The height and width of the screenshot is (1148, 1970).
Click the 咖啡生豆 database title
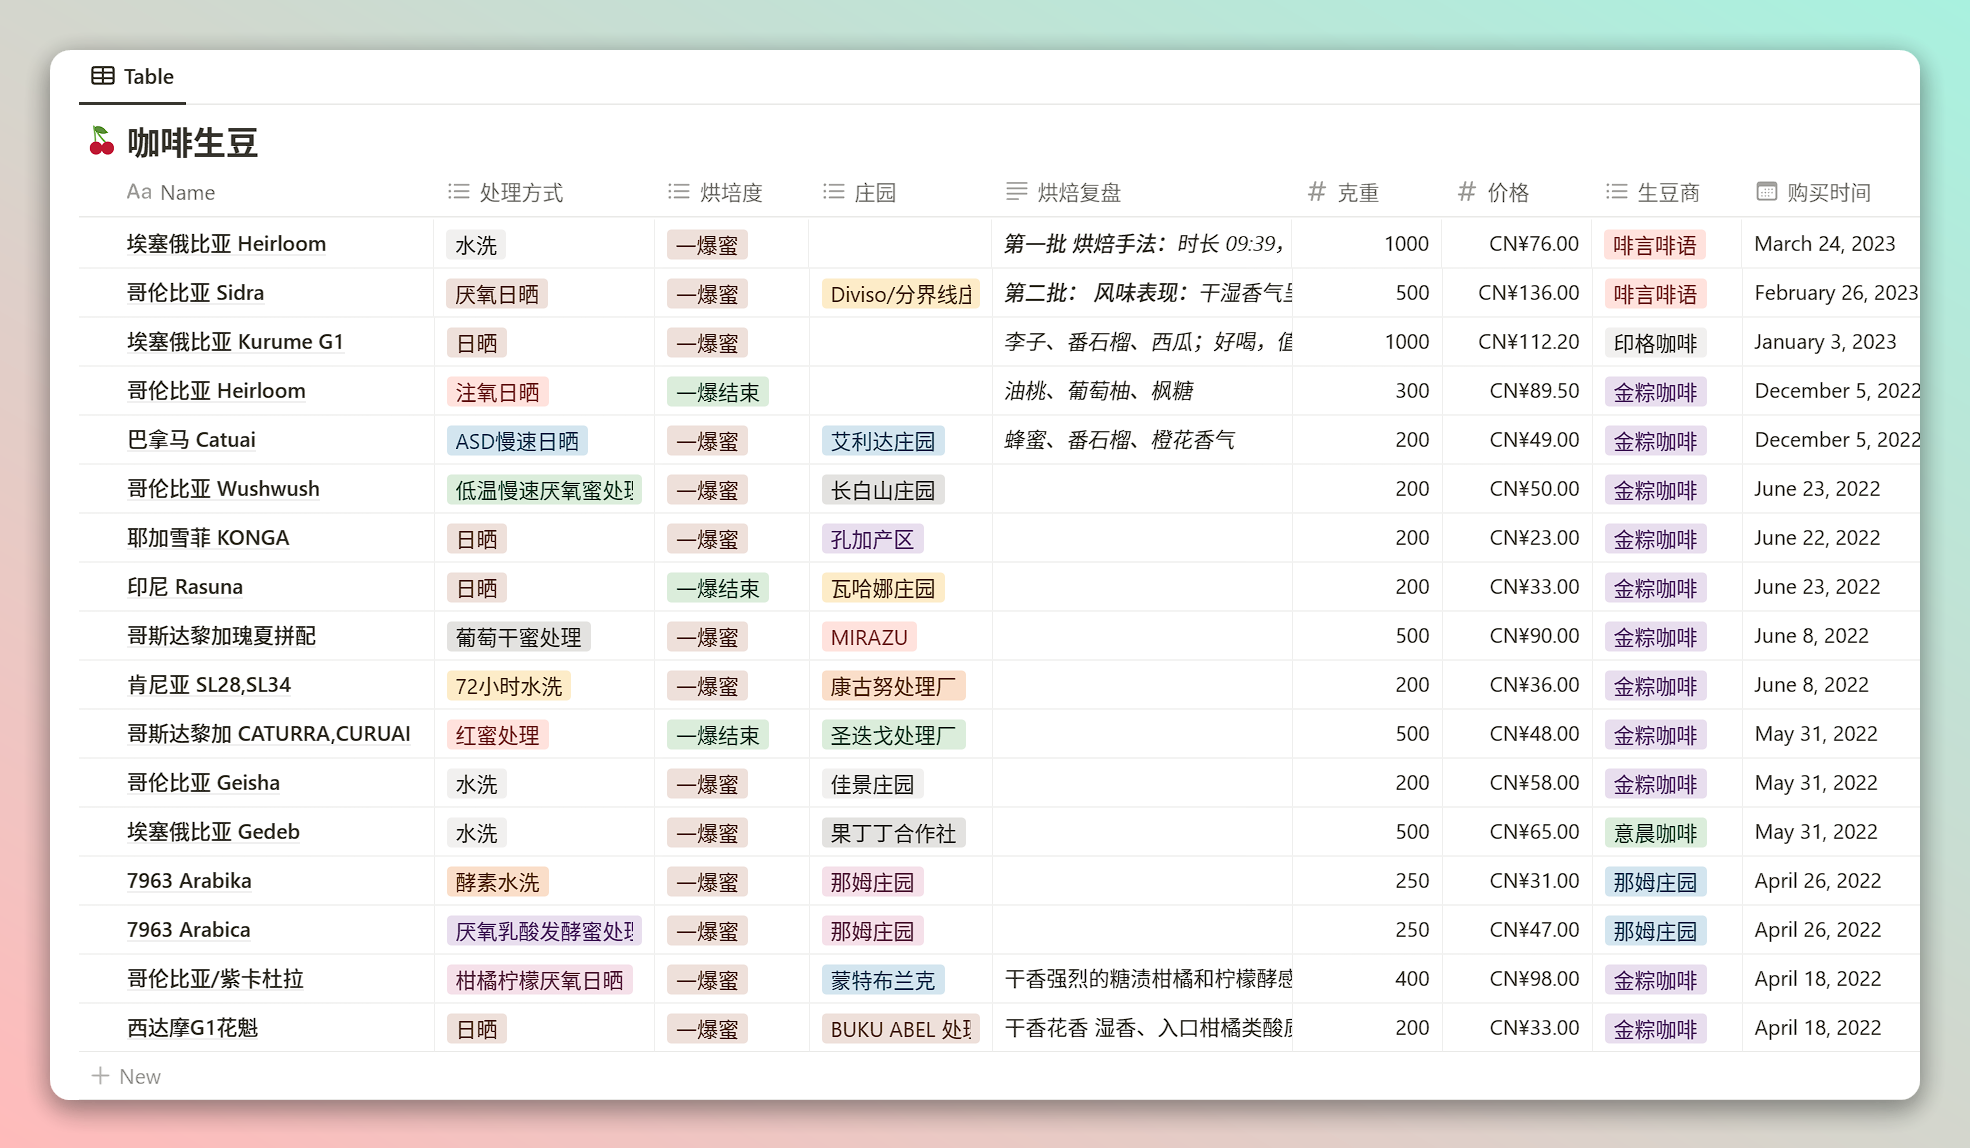(x=192, y=143)
